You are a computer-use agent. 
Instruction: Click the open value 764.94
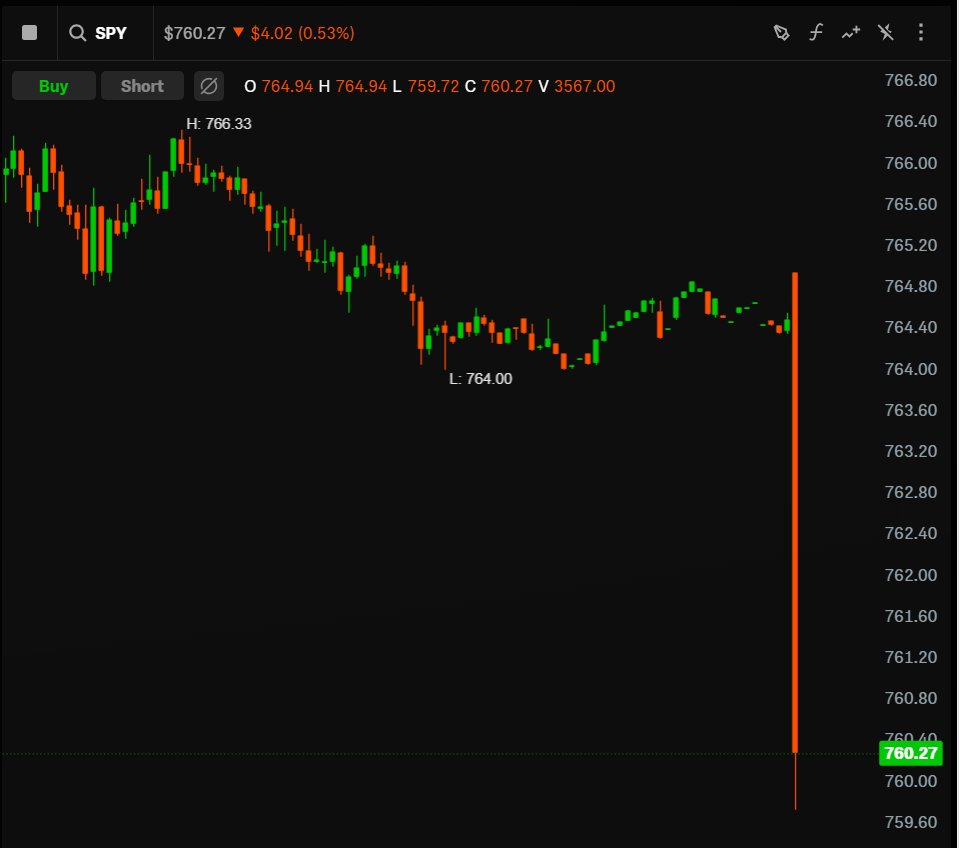tap(287, 86)
